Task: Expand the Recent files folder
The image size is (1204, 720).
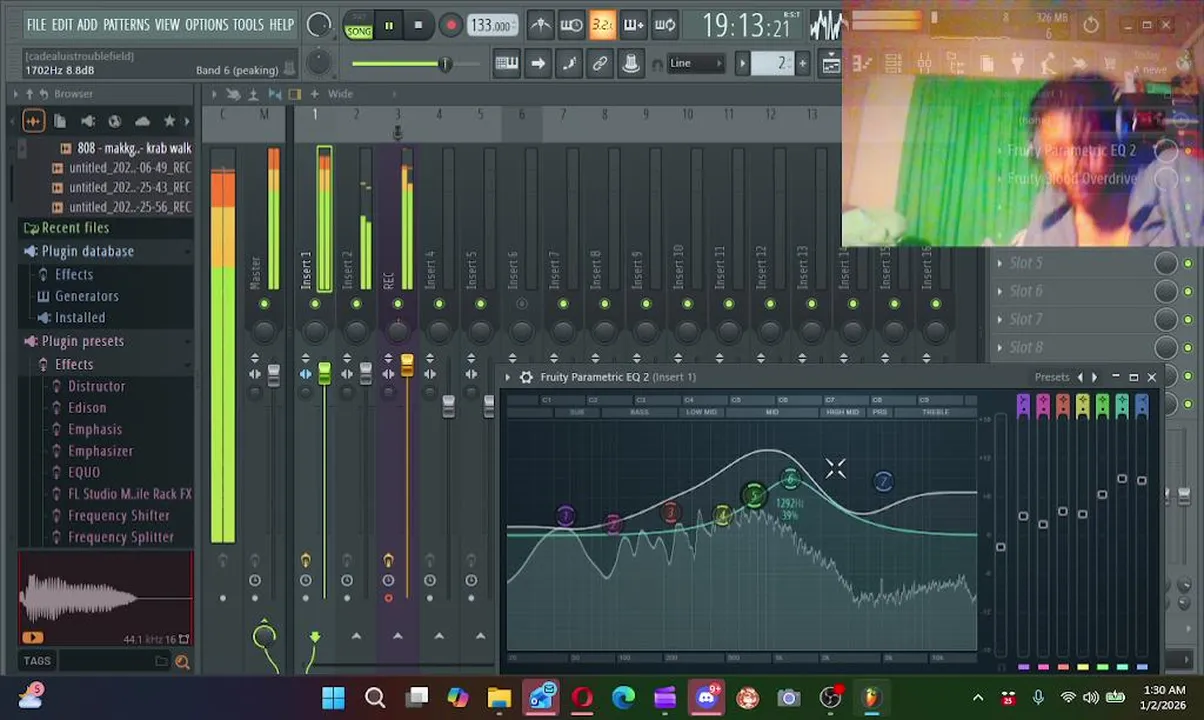Action: [x=75, y=228]
